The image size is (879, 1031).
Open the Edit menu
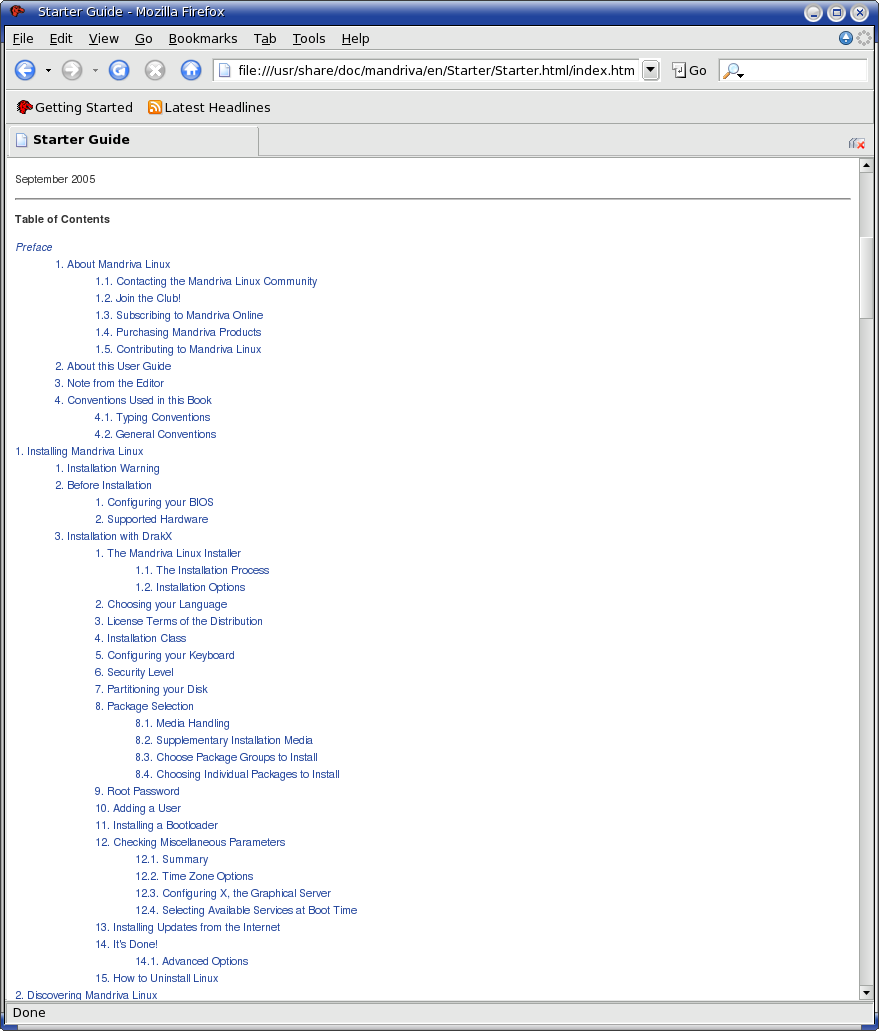[x=61, y=39]
